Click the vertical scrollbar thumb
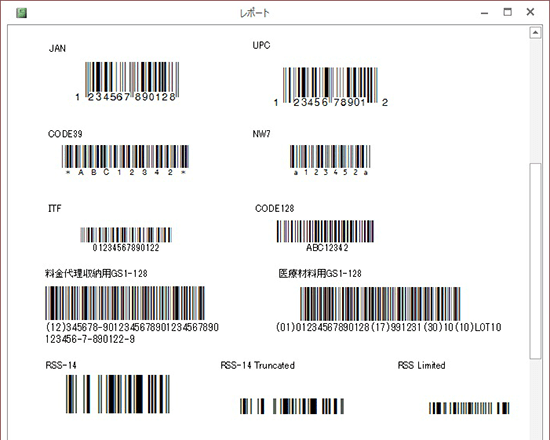The width and height of the screenshot is (550, 440). click(535, 261)
